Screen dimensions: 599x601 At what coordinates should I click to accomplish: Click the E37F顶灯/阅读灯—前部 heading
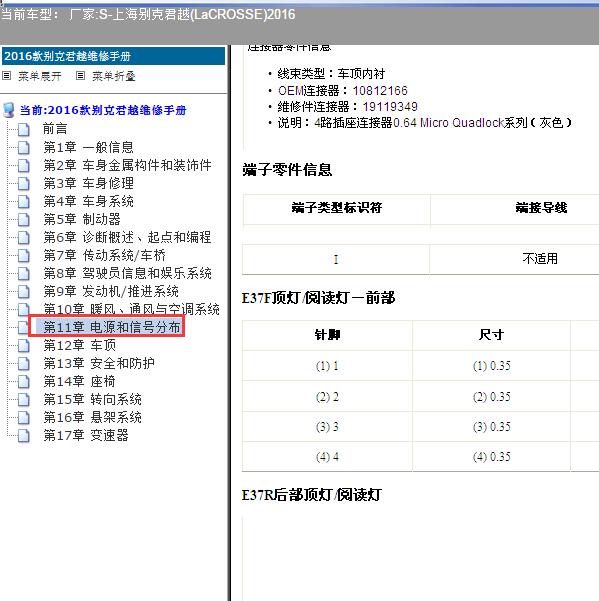(318, 298)
